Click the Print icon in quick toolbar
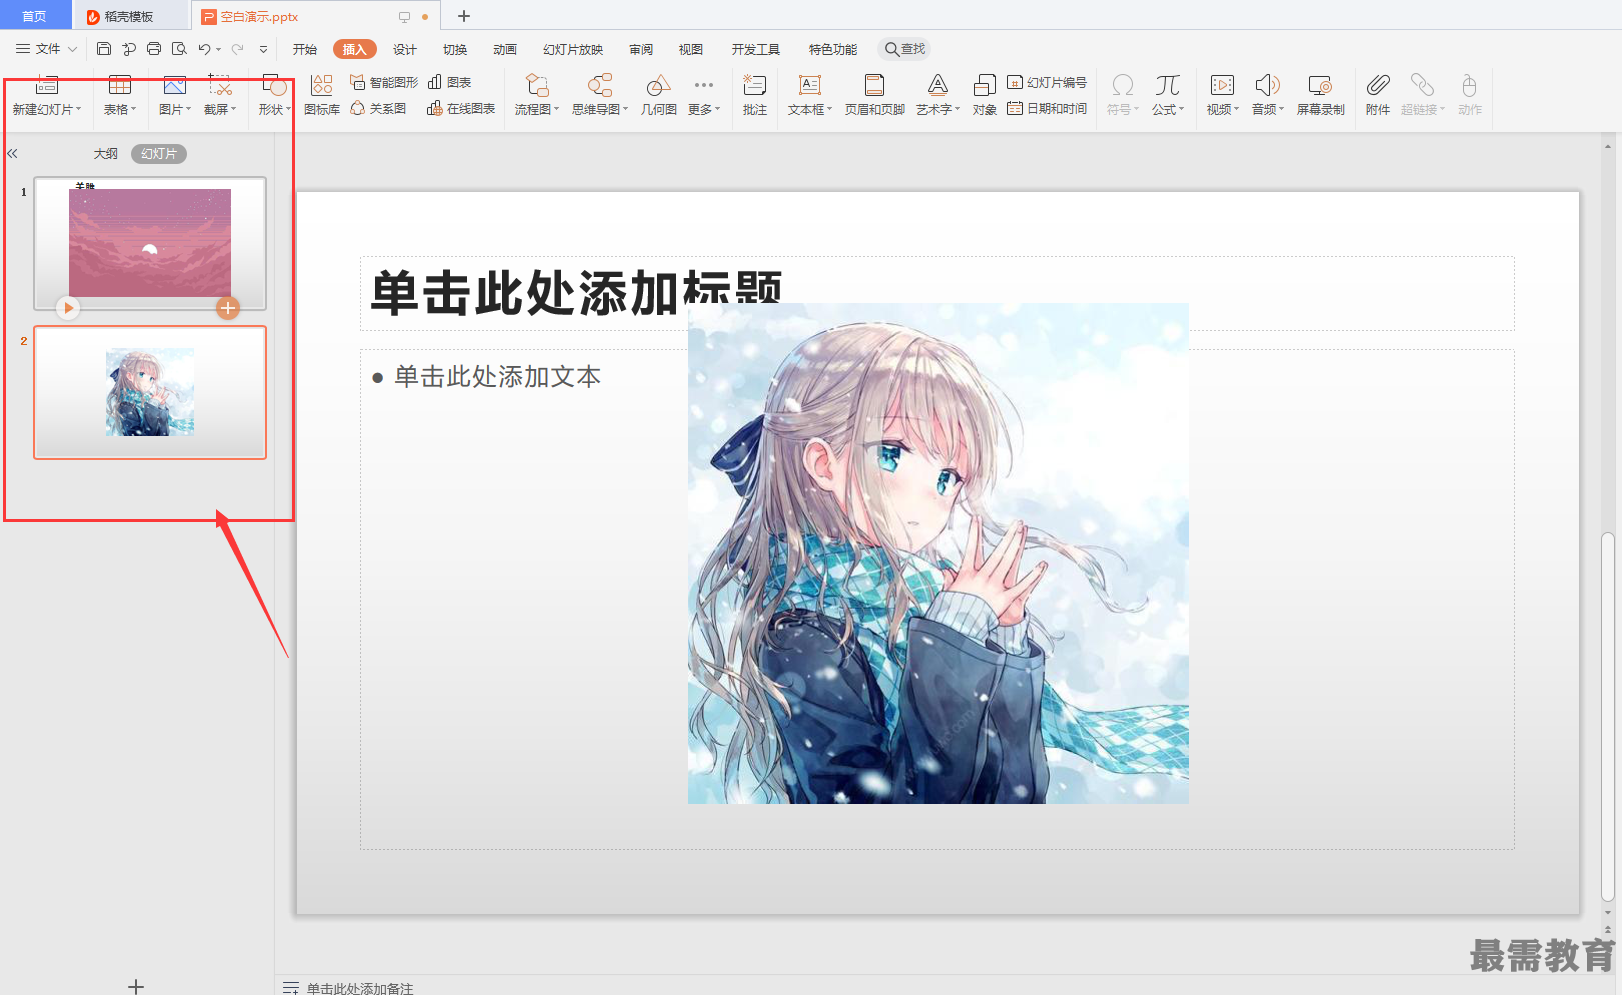Screen dimensions: 1622x995 (x=154, y=48)
